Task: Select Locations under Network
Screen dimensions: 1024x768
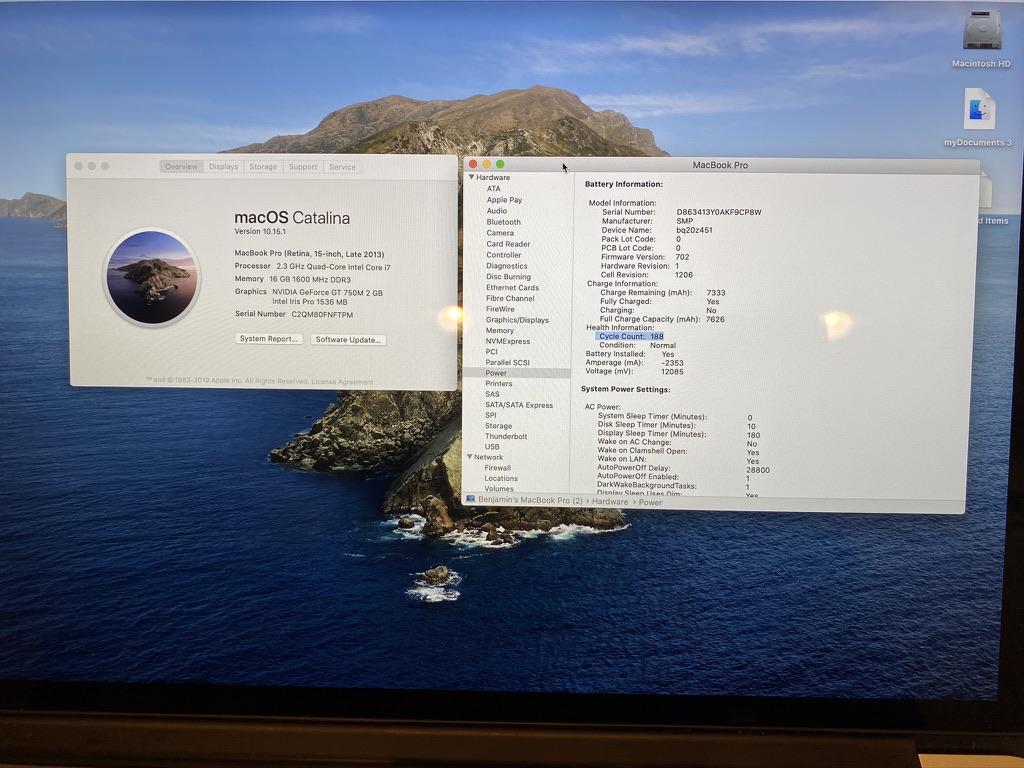Action: tap(501, 479)
